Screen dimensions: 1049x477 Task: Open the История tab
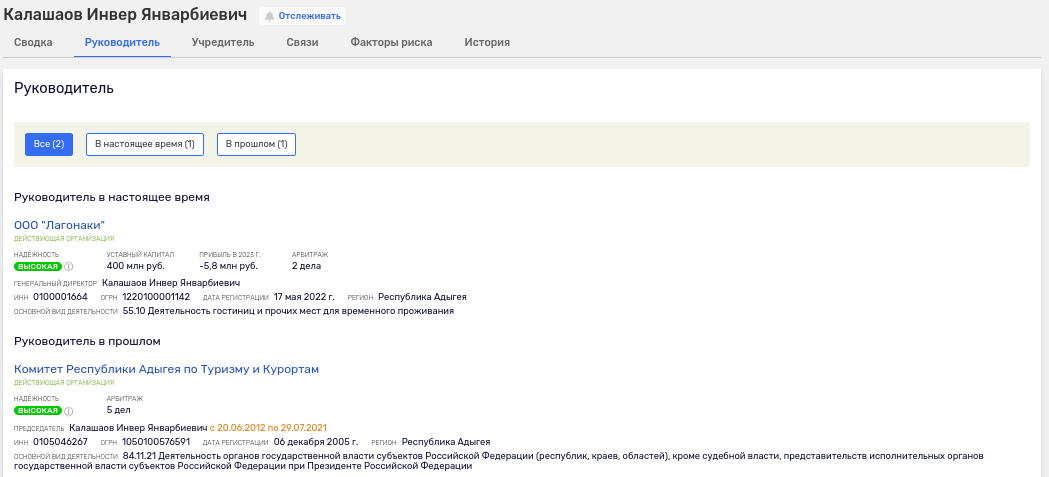click(x=487, y=42)
